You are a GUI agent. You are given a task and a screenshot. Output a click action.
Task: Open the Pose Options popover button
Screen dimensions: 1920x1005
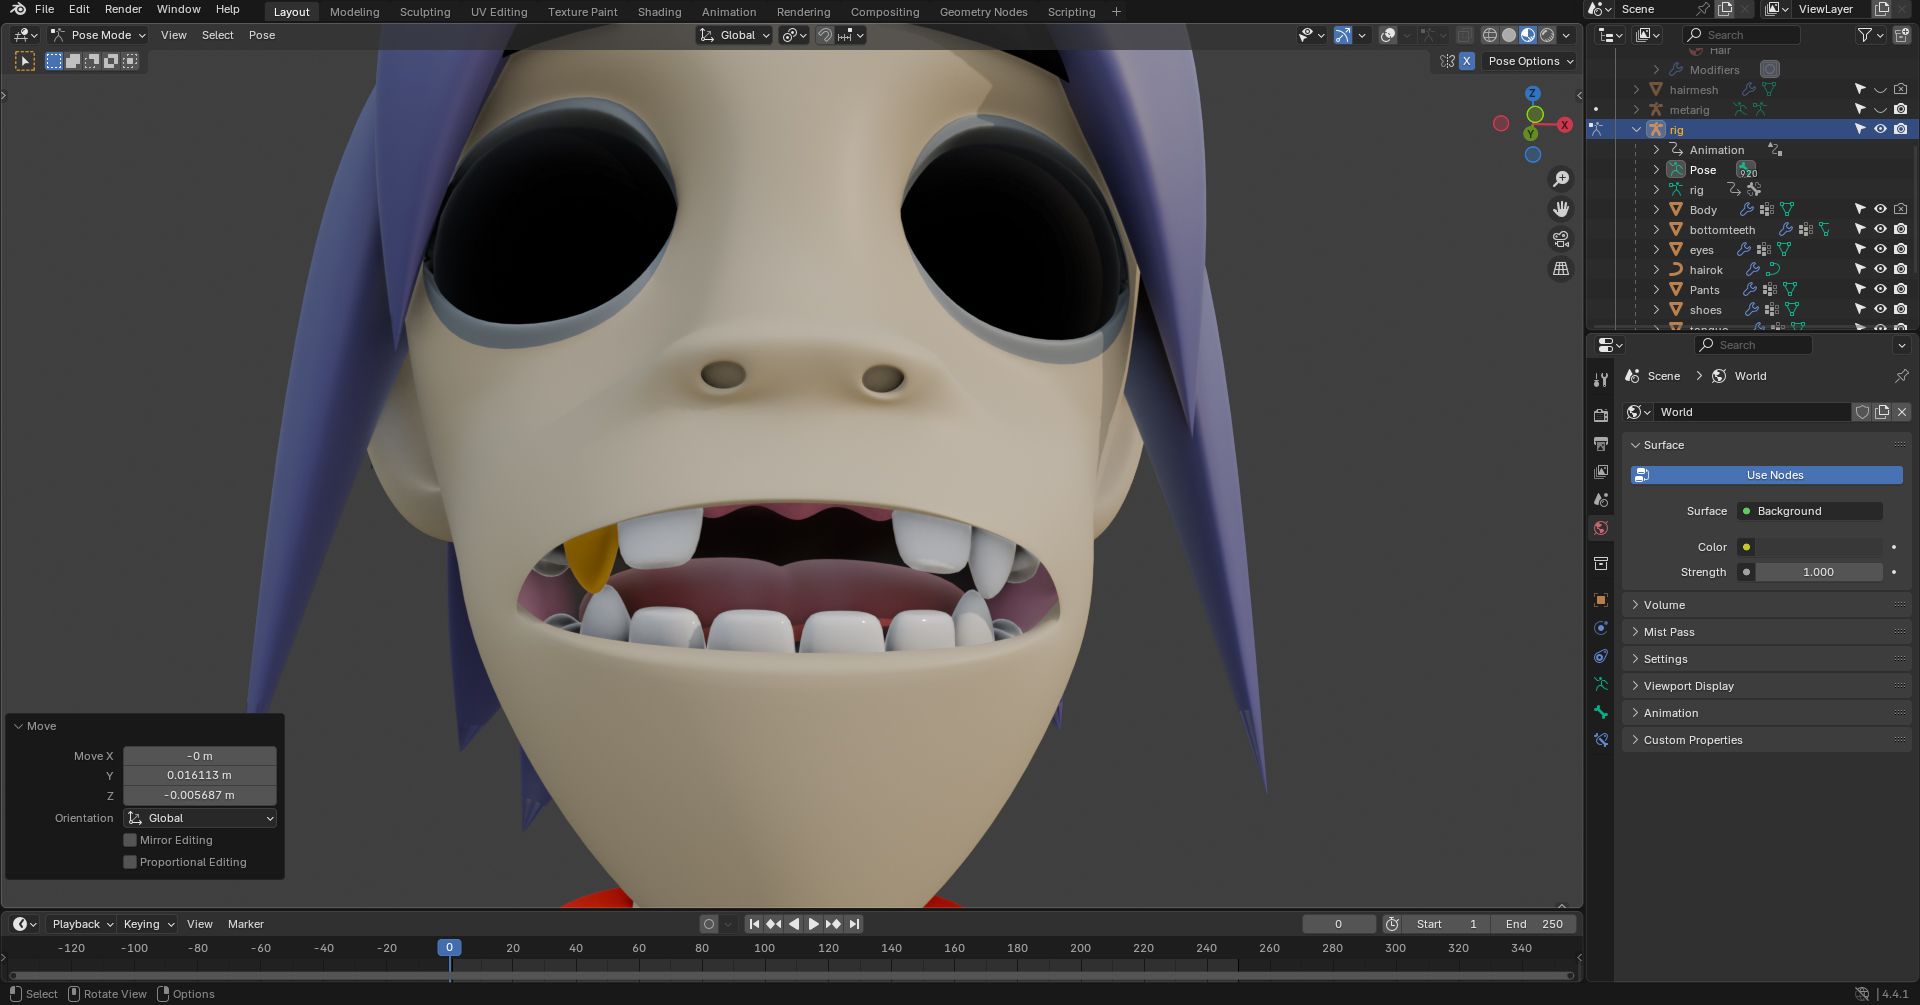point(1529,61)
